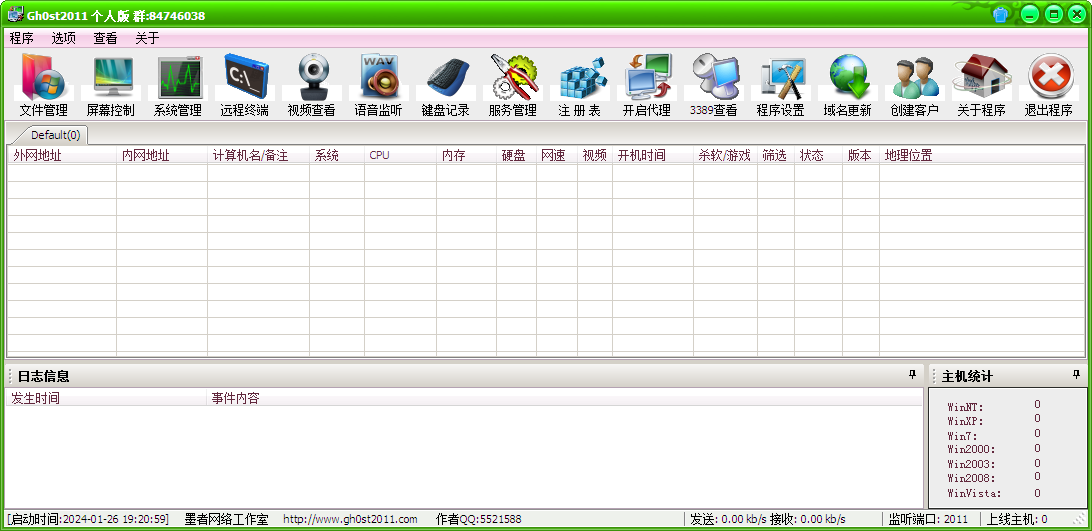Open the 程序 menu
The width and height of the screenshot is (1092, 531).
(21, 38)
